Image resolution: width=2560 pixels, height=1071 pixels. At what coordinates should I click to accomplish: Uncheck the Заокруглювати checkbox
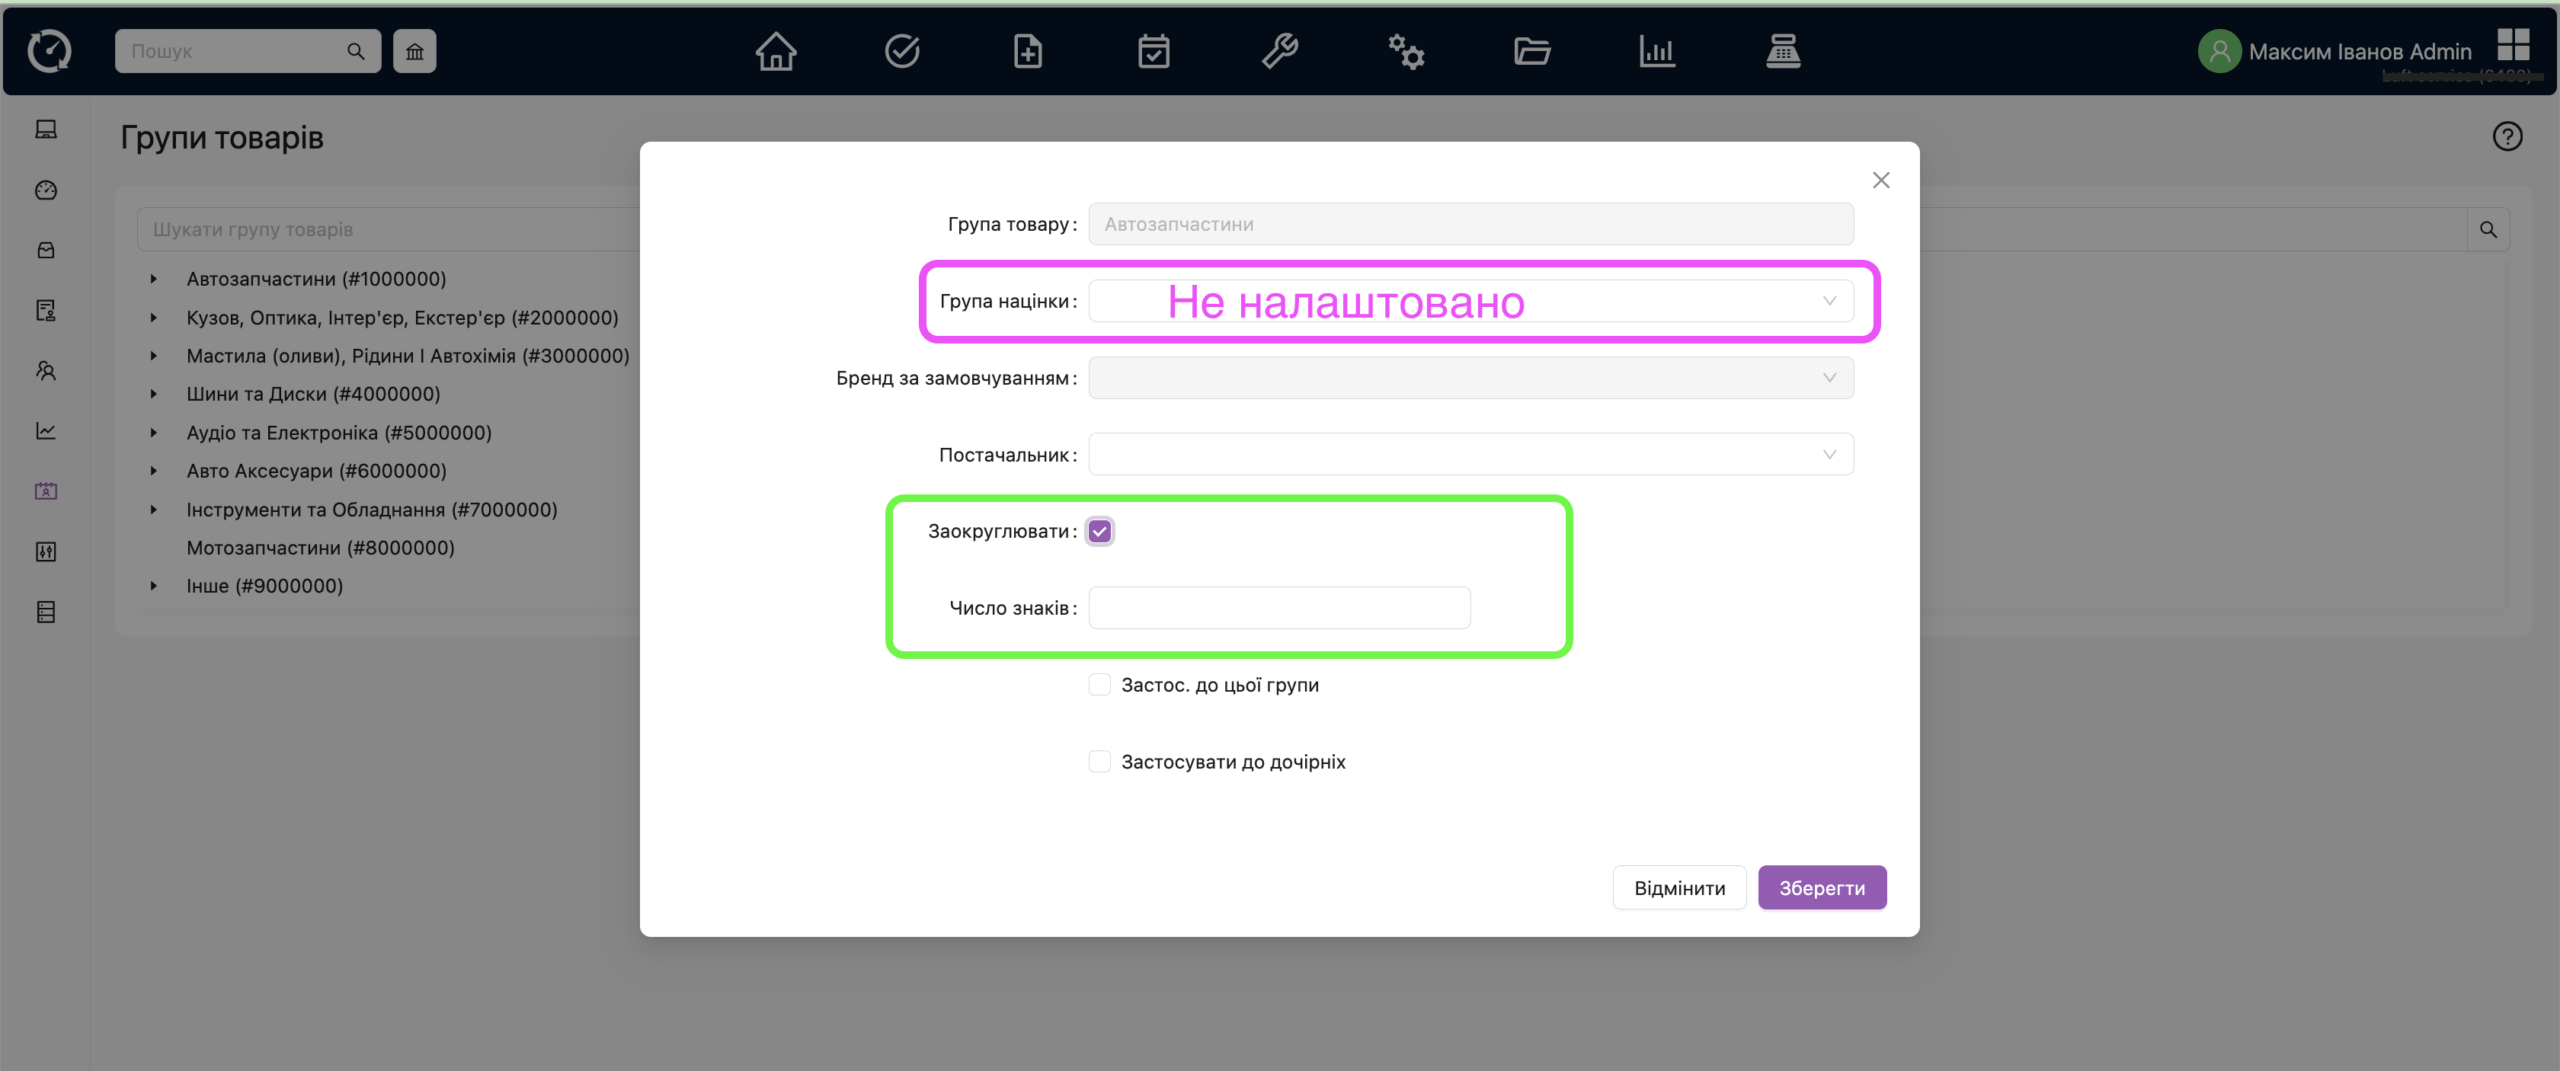point(1099,531)
